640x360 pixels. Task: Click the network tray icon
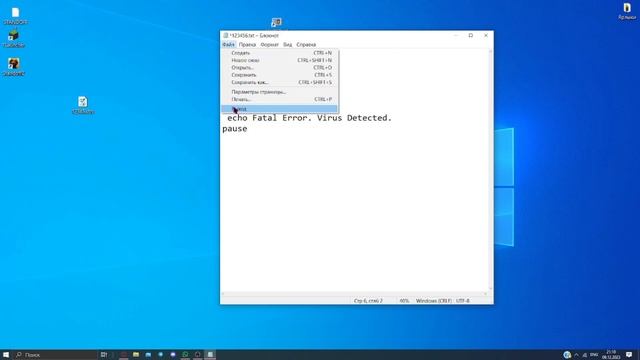pyautogui.click(x=584, y=355)
